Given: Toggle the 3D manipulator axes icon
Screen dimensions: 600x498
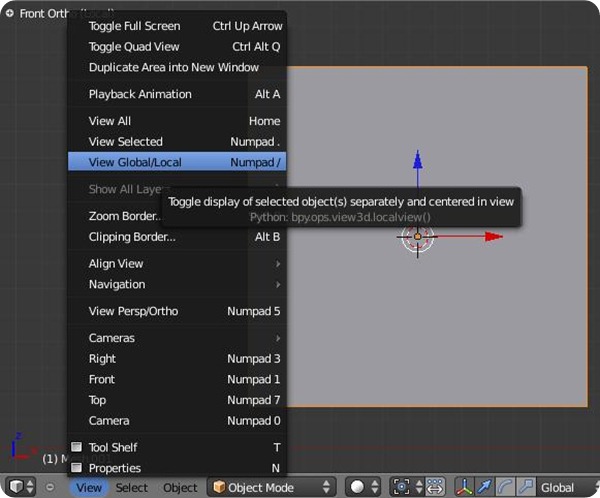Looking at the screenshot, I should click(464, 487).
